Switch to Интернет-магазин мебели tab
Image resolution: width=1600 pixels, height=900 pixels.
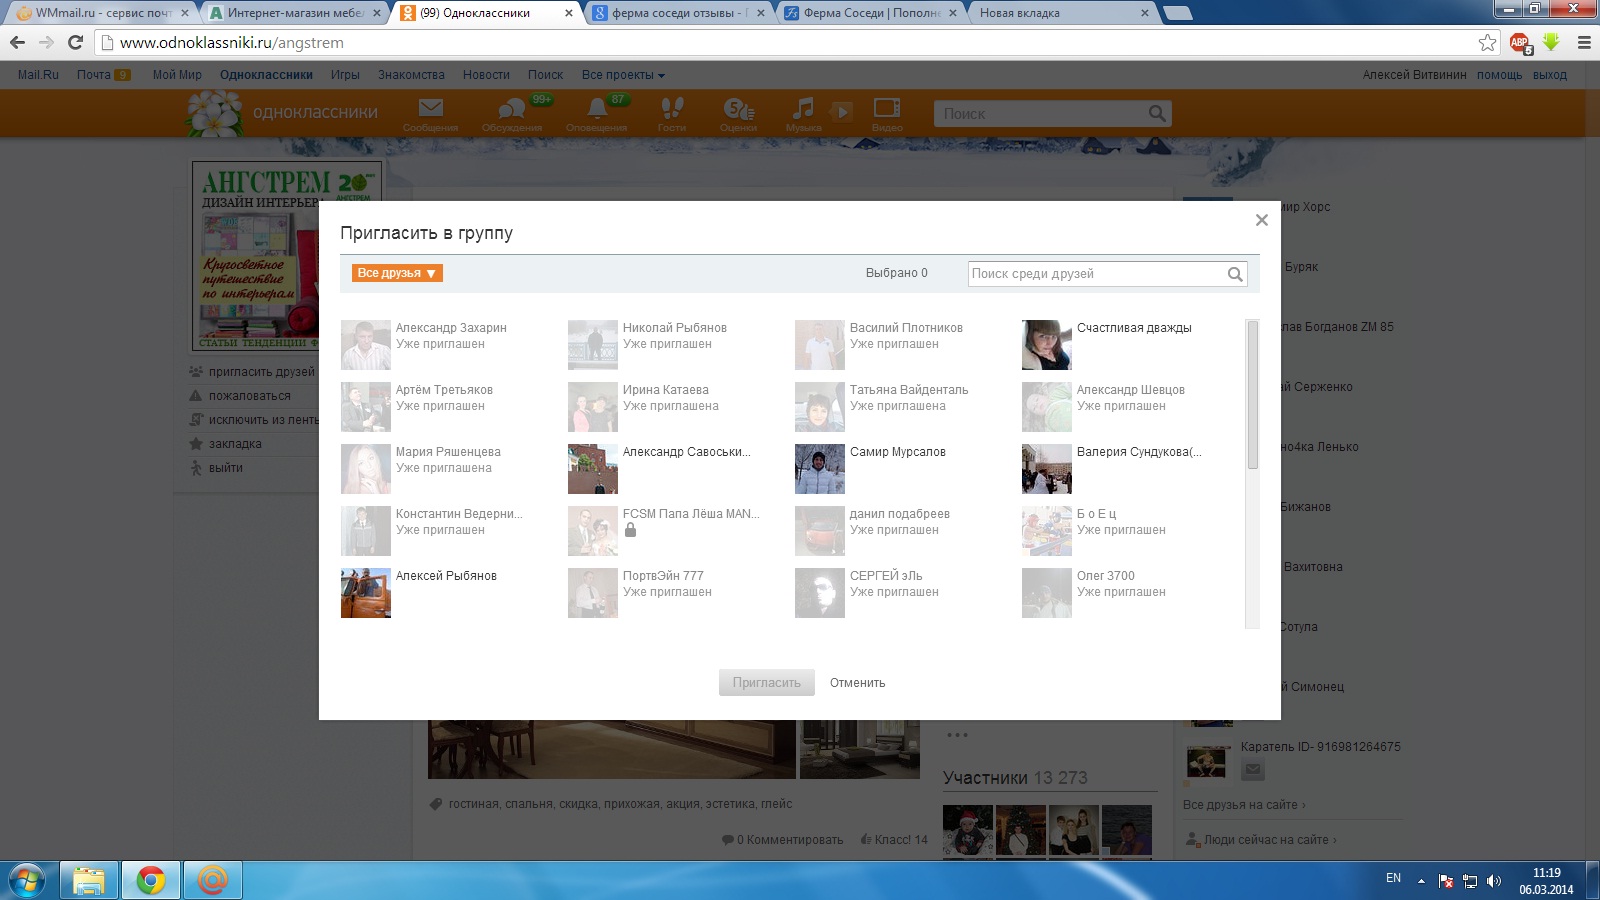tap(295, 13)
